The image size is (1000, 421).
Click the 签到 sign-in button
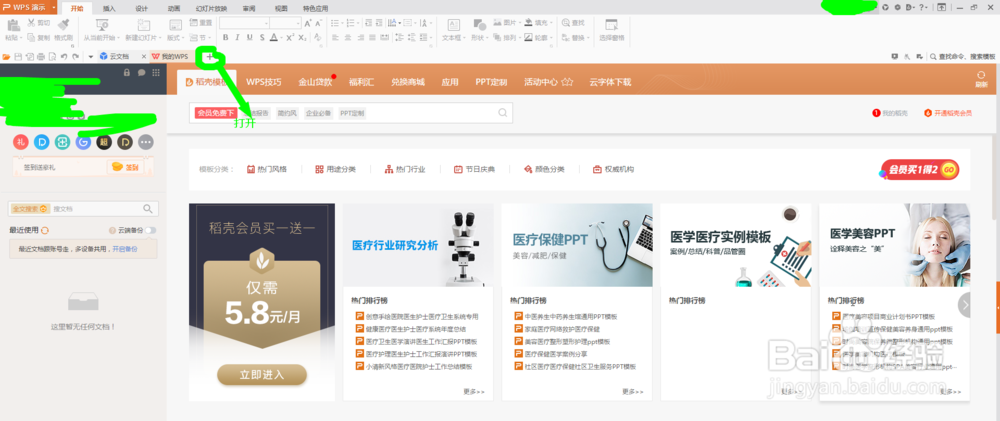pyautogui.click(x=125, y=166)
